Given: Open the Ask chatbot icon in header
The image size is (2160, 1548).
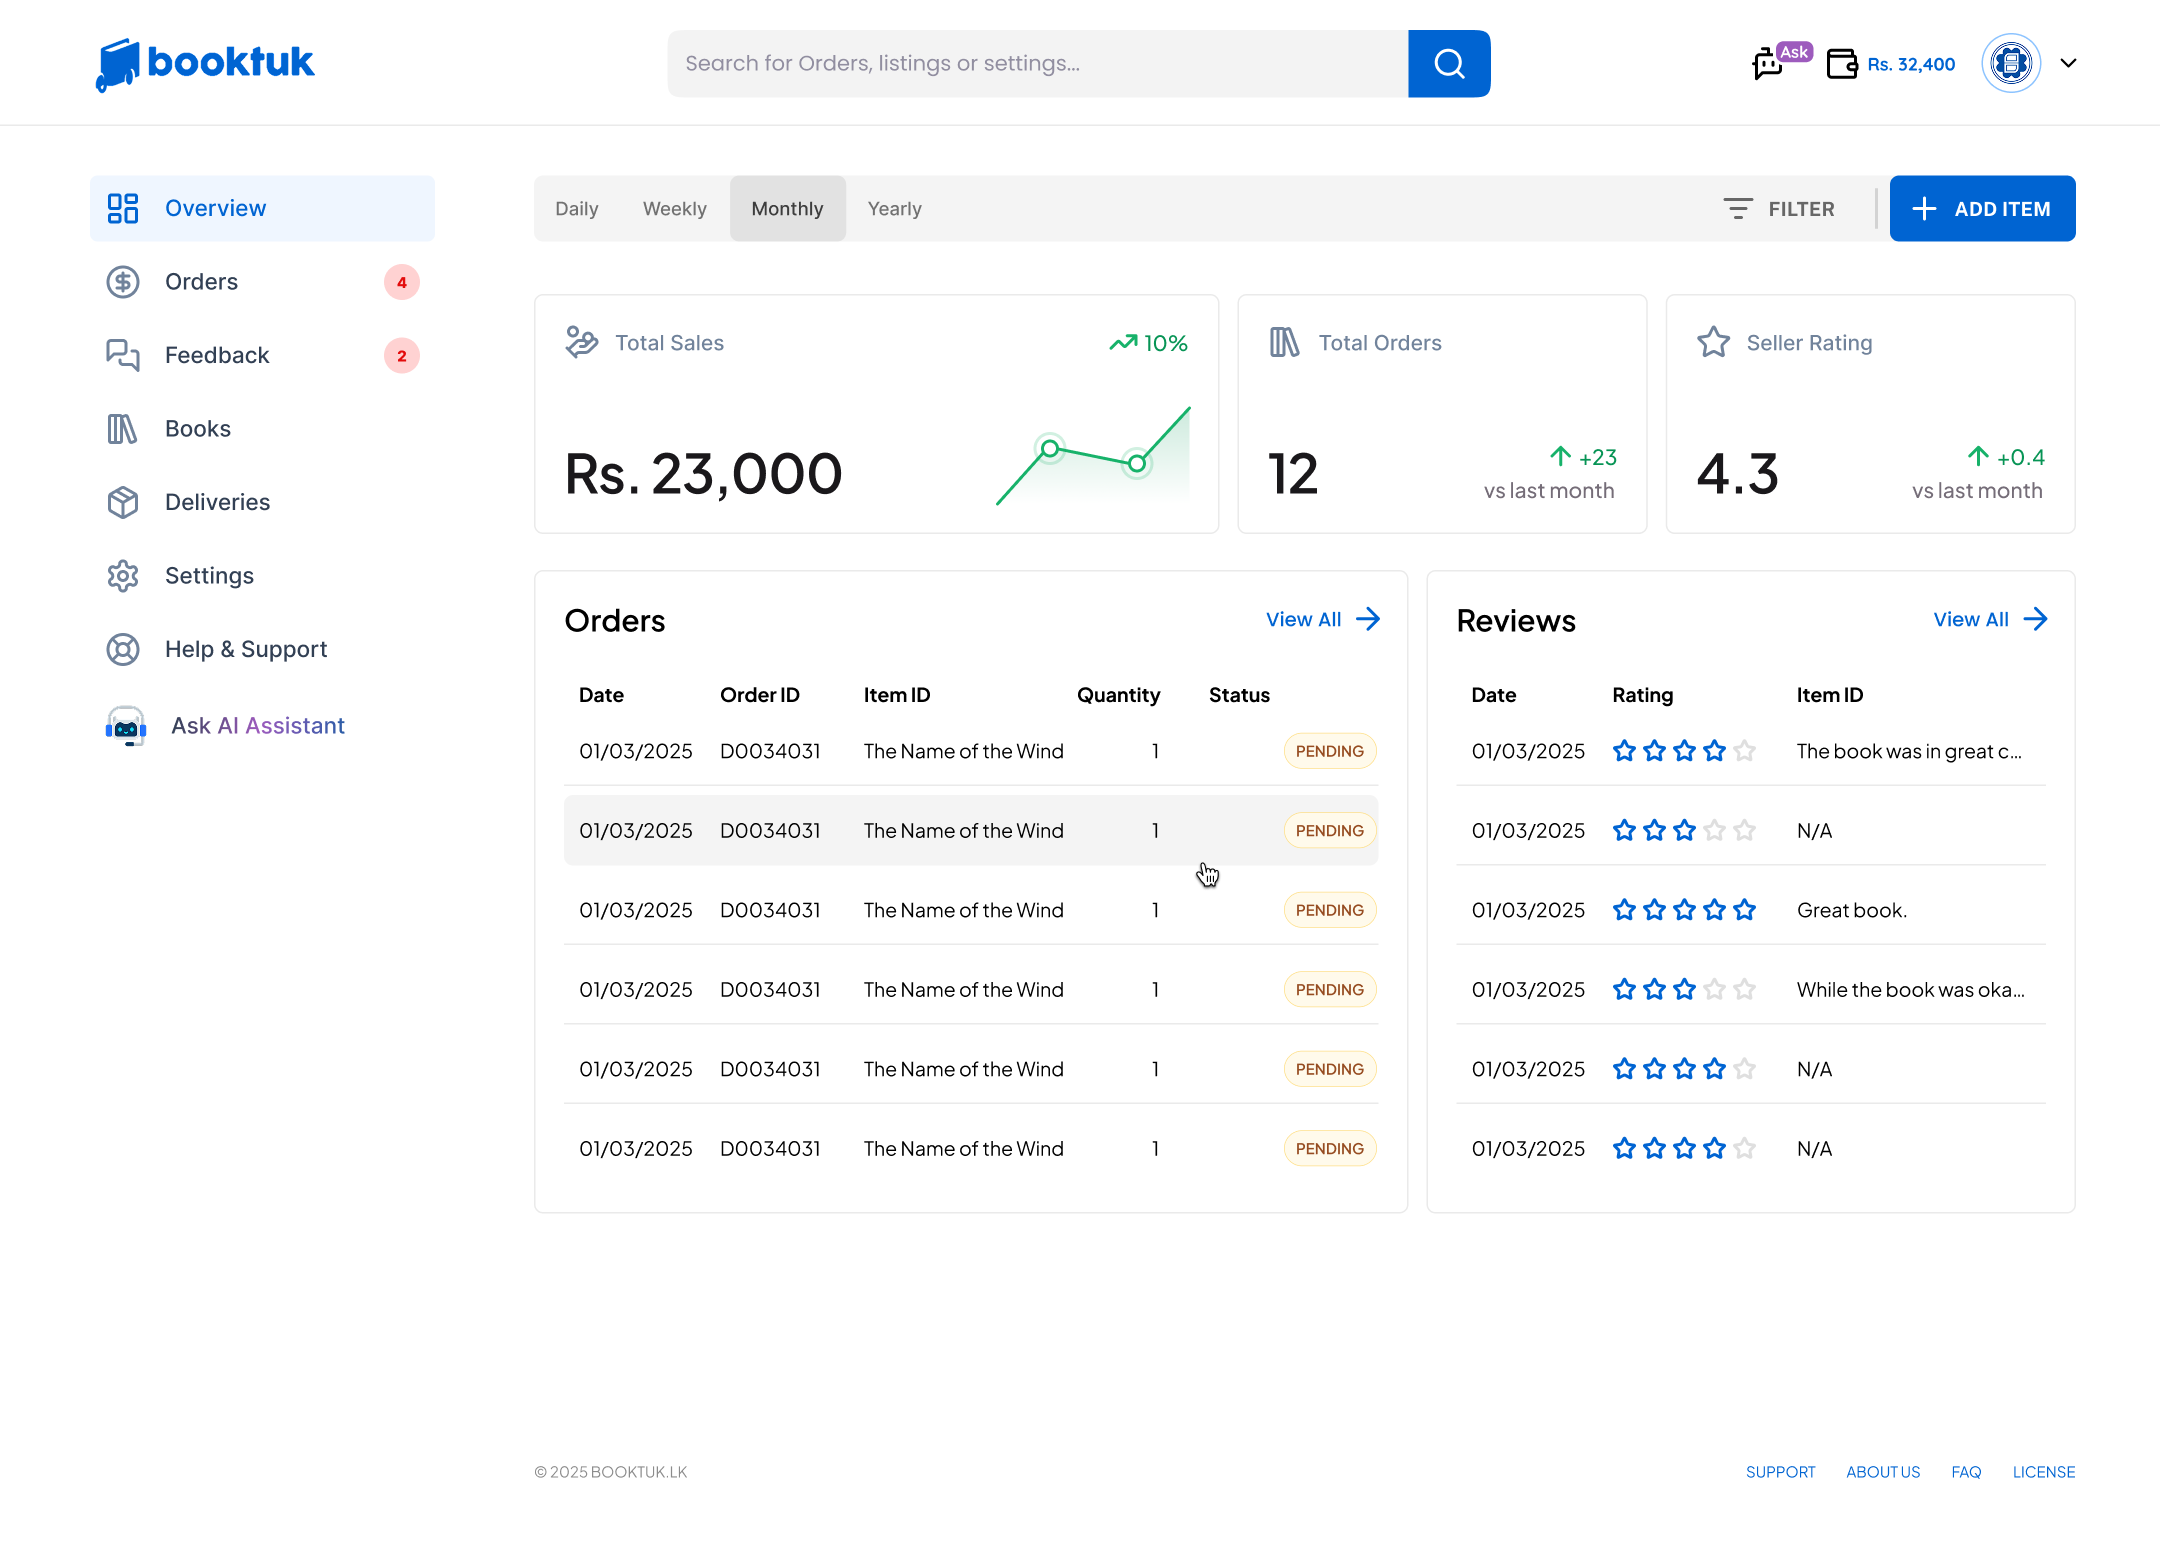Looking at the screenshot, I should pyautogui.click(x=1769, y=63).
